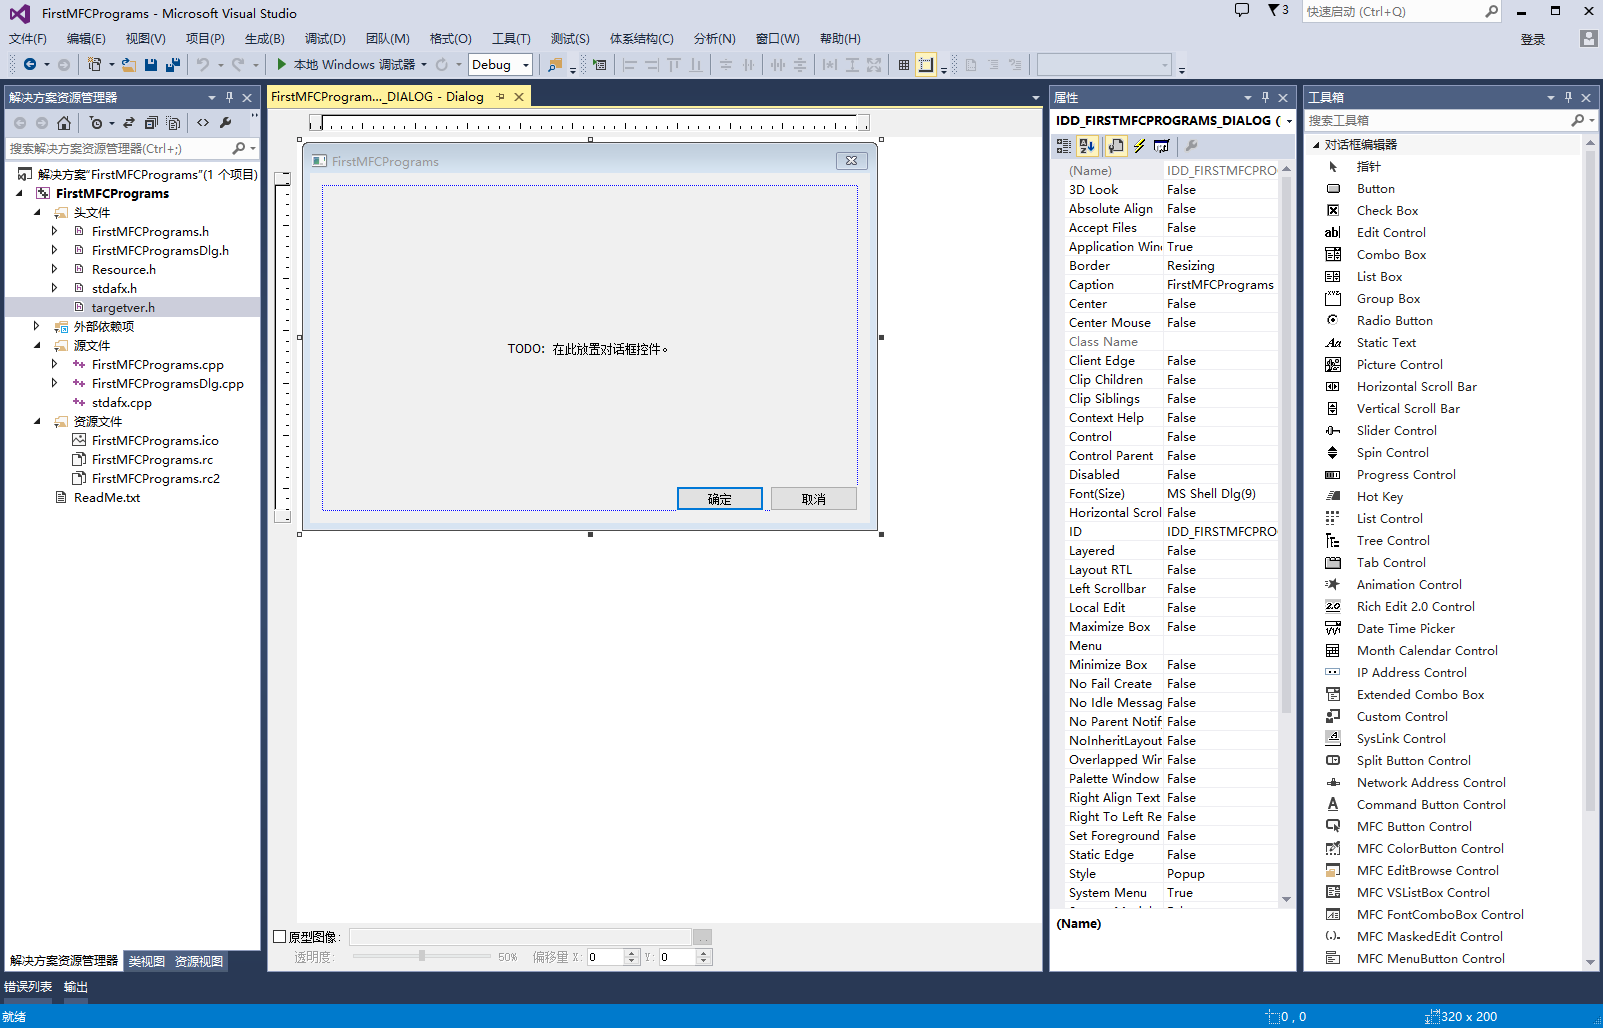Open the 错误列表 panel
The width and height of the screenshot is (1603, 1028).
point(28,987)
